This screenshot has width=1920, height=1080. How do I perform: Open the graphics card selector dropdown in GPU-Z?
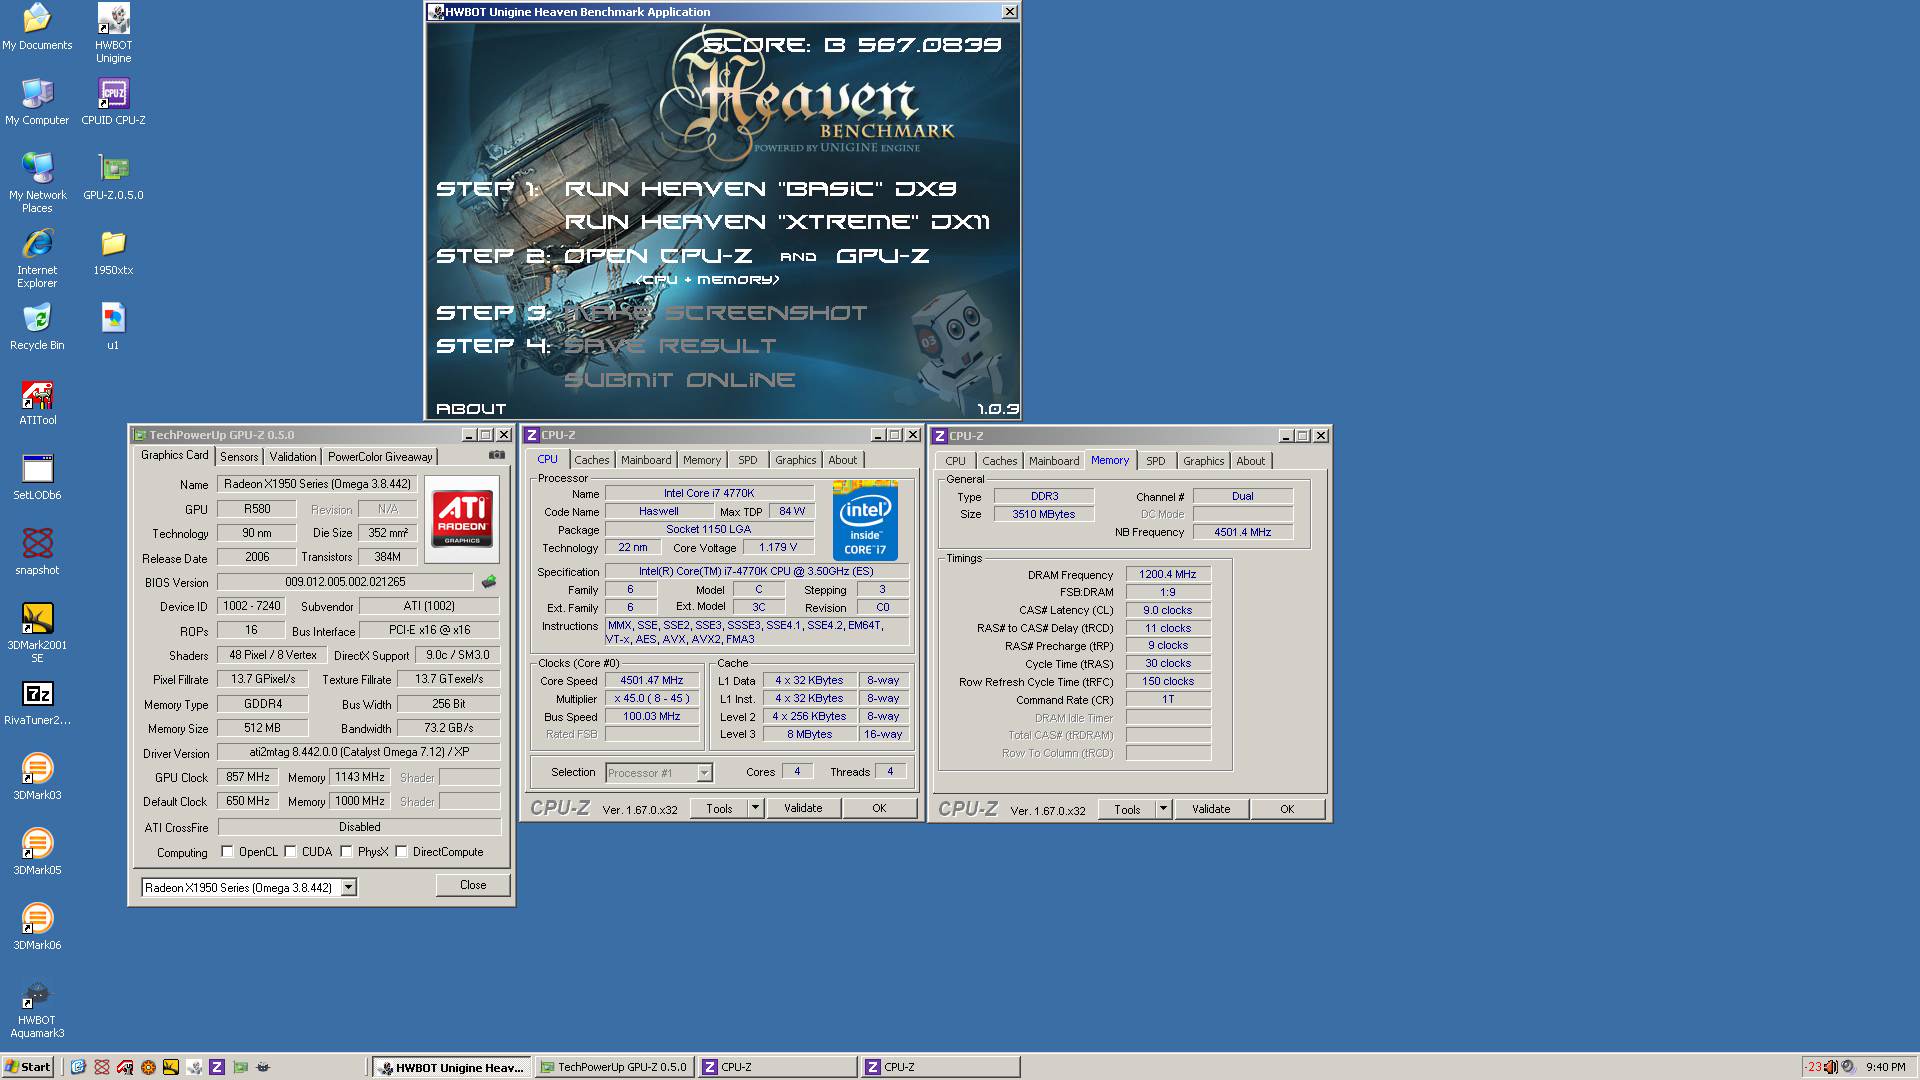click(x=348, y=887)
